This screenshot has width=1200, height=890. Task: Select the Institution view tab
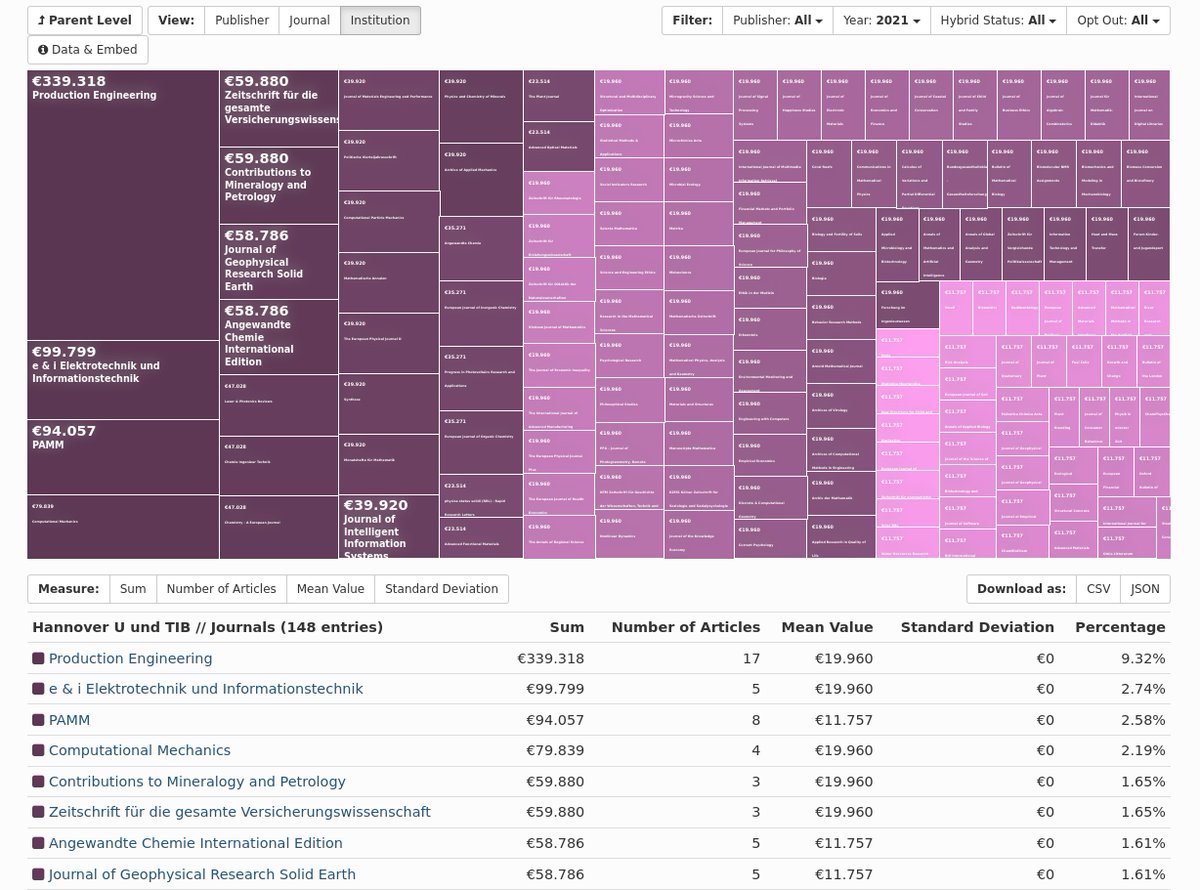[380, 20]
